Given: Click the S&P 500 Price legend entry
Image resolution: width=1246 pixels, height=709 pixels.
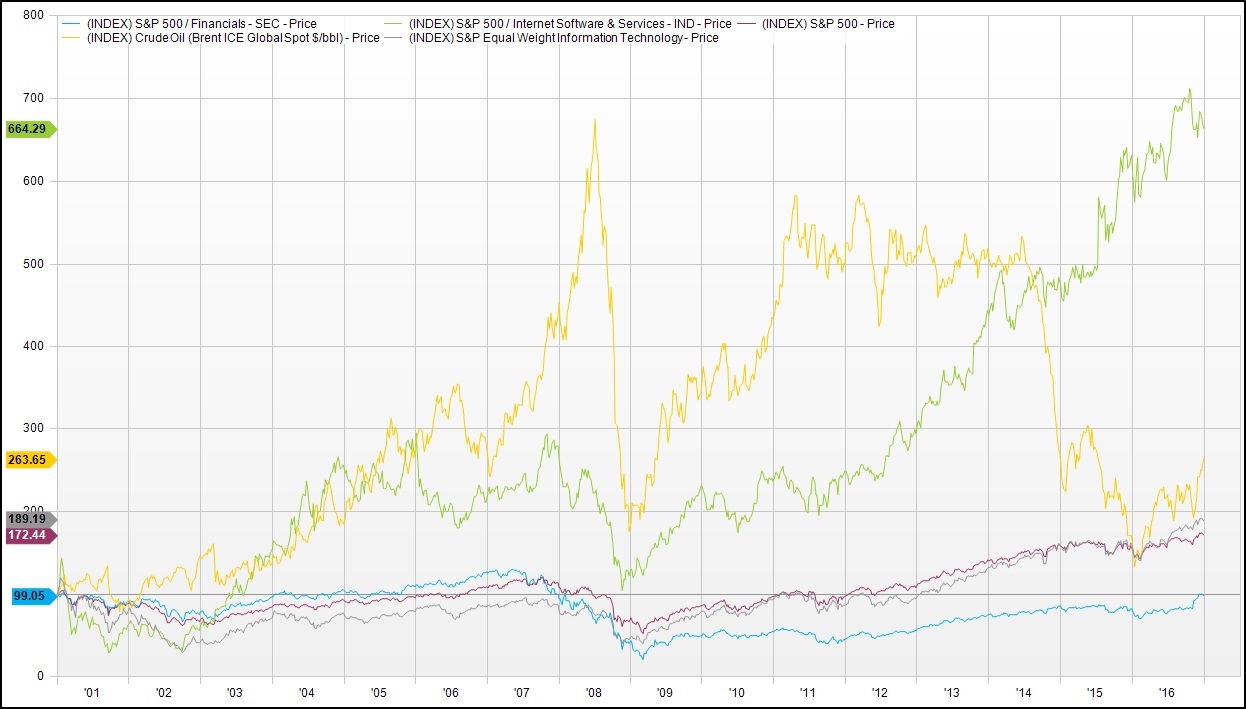Looking at the screenshot, I should [827, 24].
